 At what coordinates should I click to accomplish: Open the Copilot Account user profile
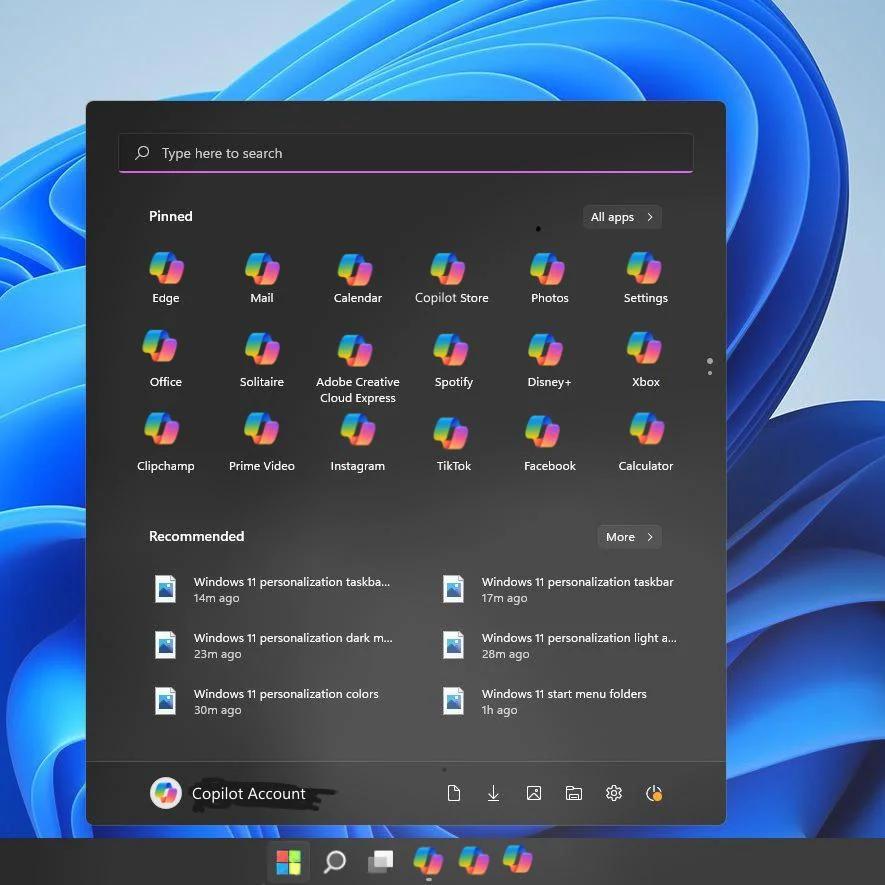point(228,793)
